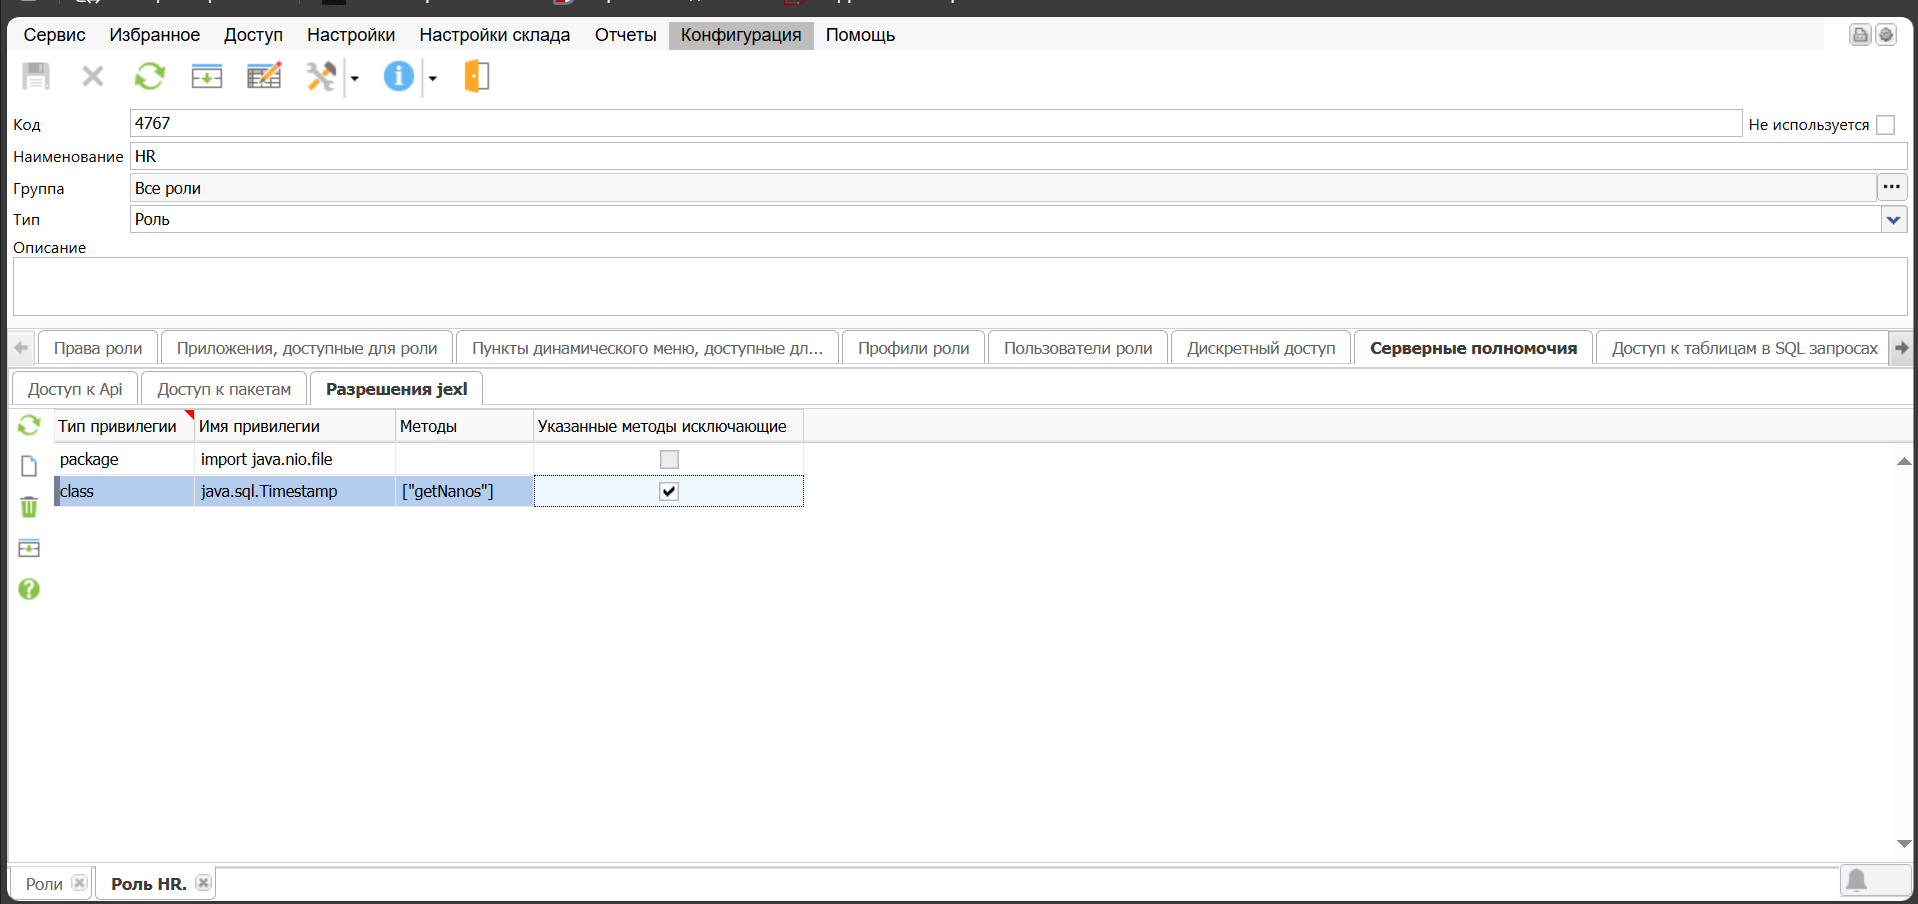Delete row with the trash bin icon

tap(29, 507)
